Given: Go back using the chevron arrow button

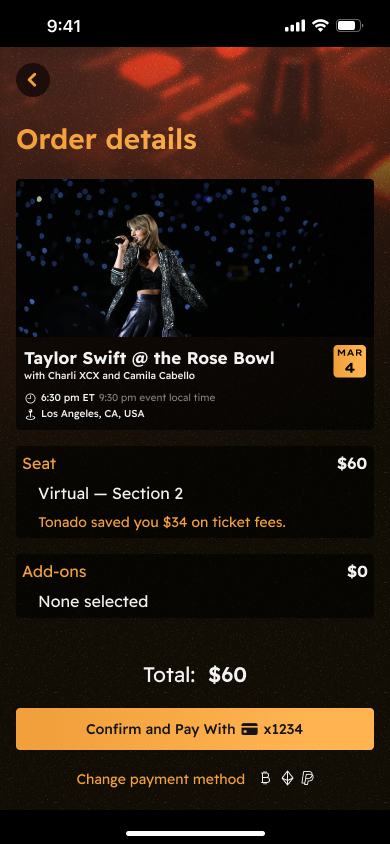Looking at the screenshot, I should click(33, 80).
